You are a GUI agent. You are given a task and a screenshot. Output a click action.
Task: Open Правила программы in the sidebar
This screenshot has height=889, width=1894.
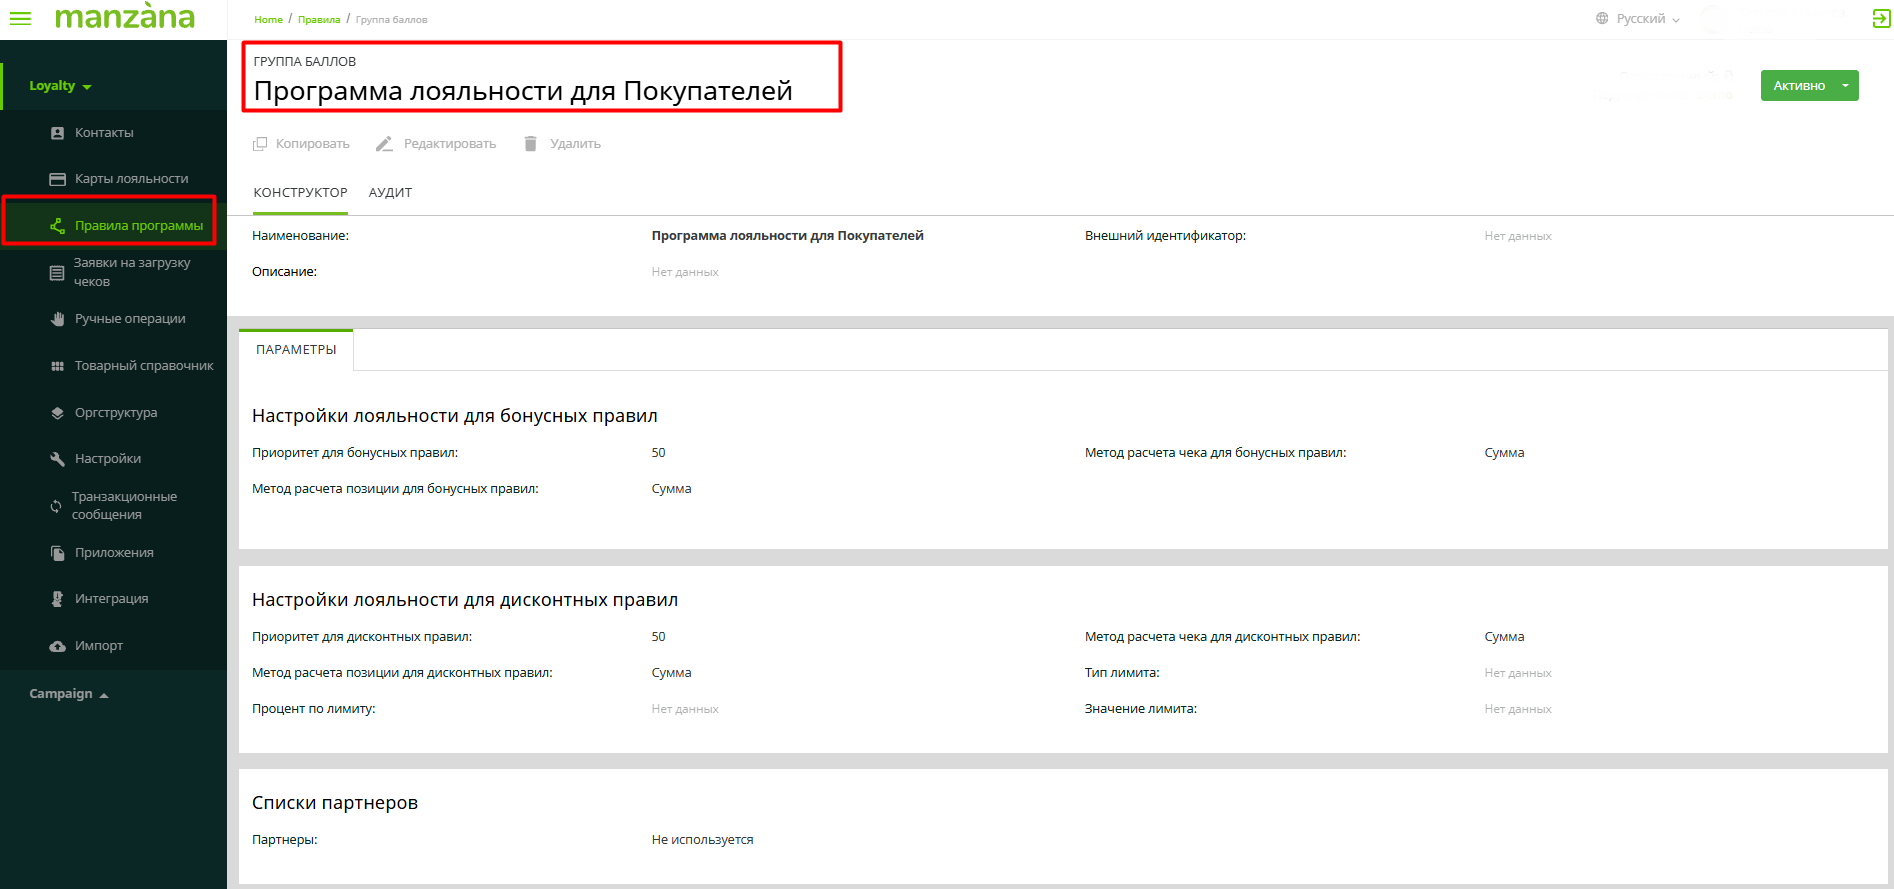(x=138, y=226)
